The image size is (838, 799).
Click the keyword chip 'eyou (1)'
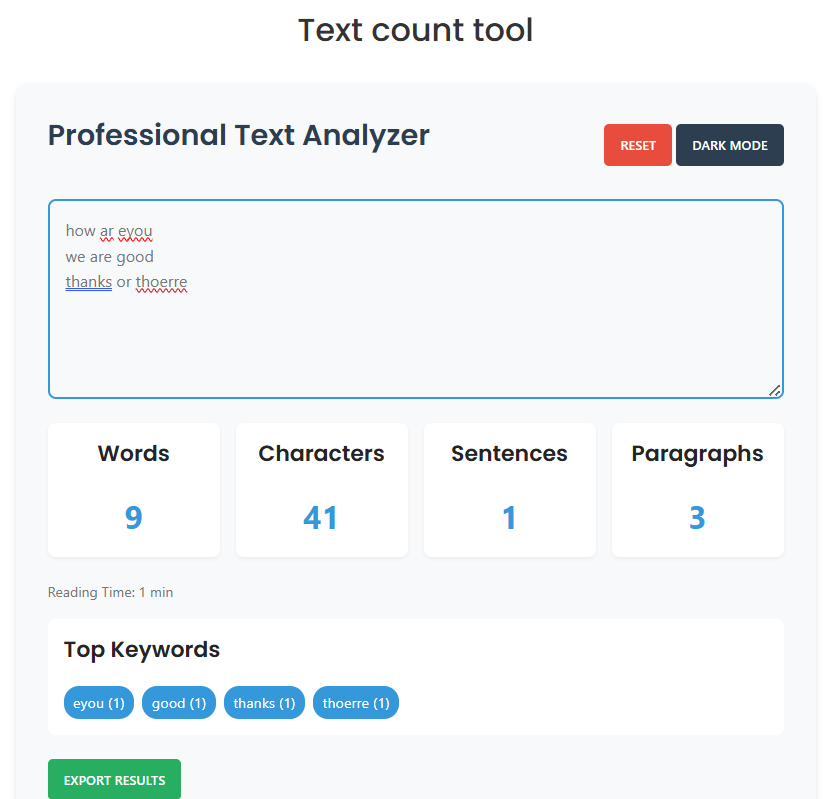(98, 702)
